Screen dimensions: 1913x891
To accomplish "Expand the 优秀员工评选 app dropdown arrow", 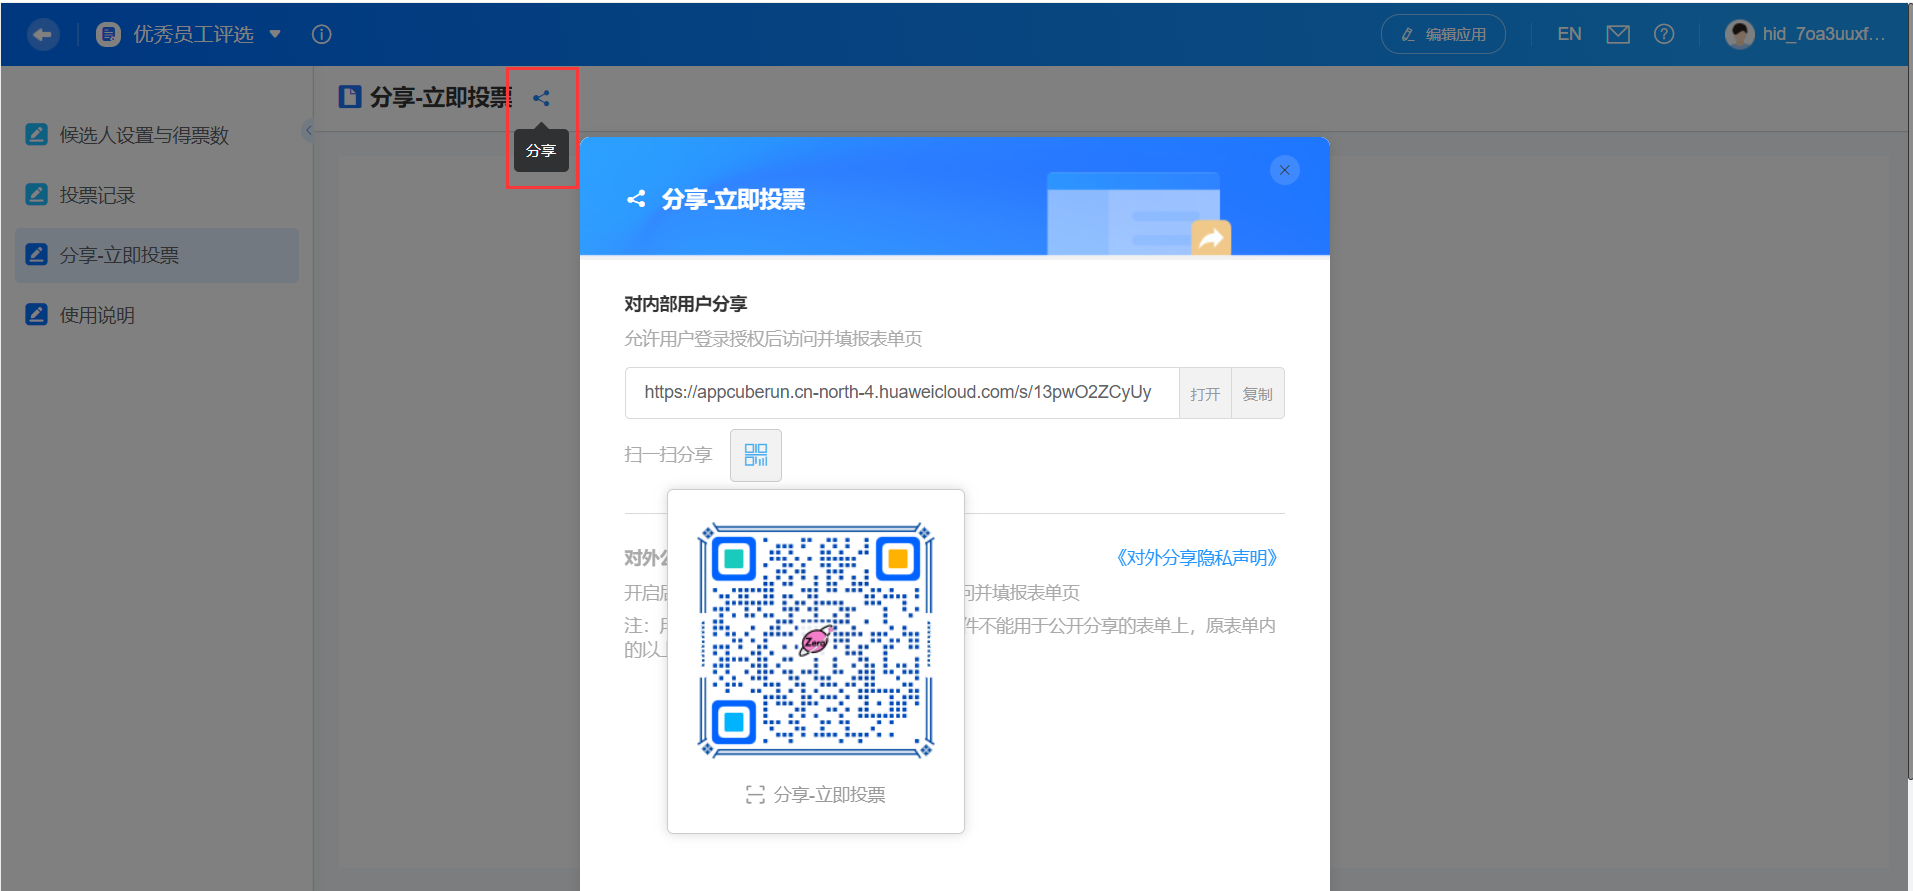I will pyautogui.click(x=275, y=34).
